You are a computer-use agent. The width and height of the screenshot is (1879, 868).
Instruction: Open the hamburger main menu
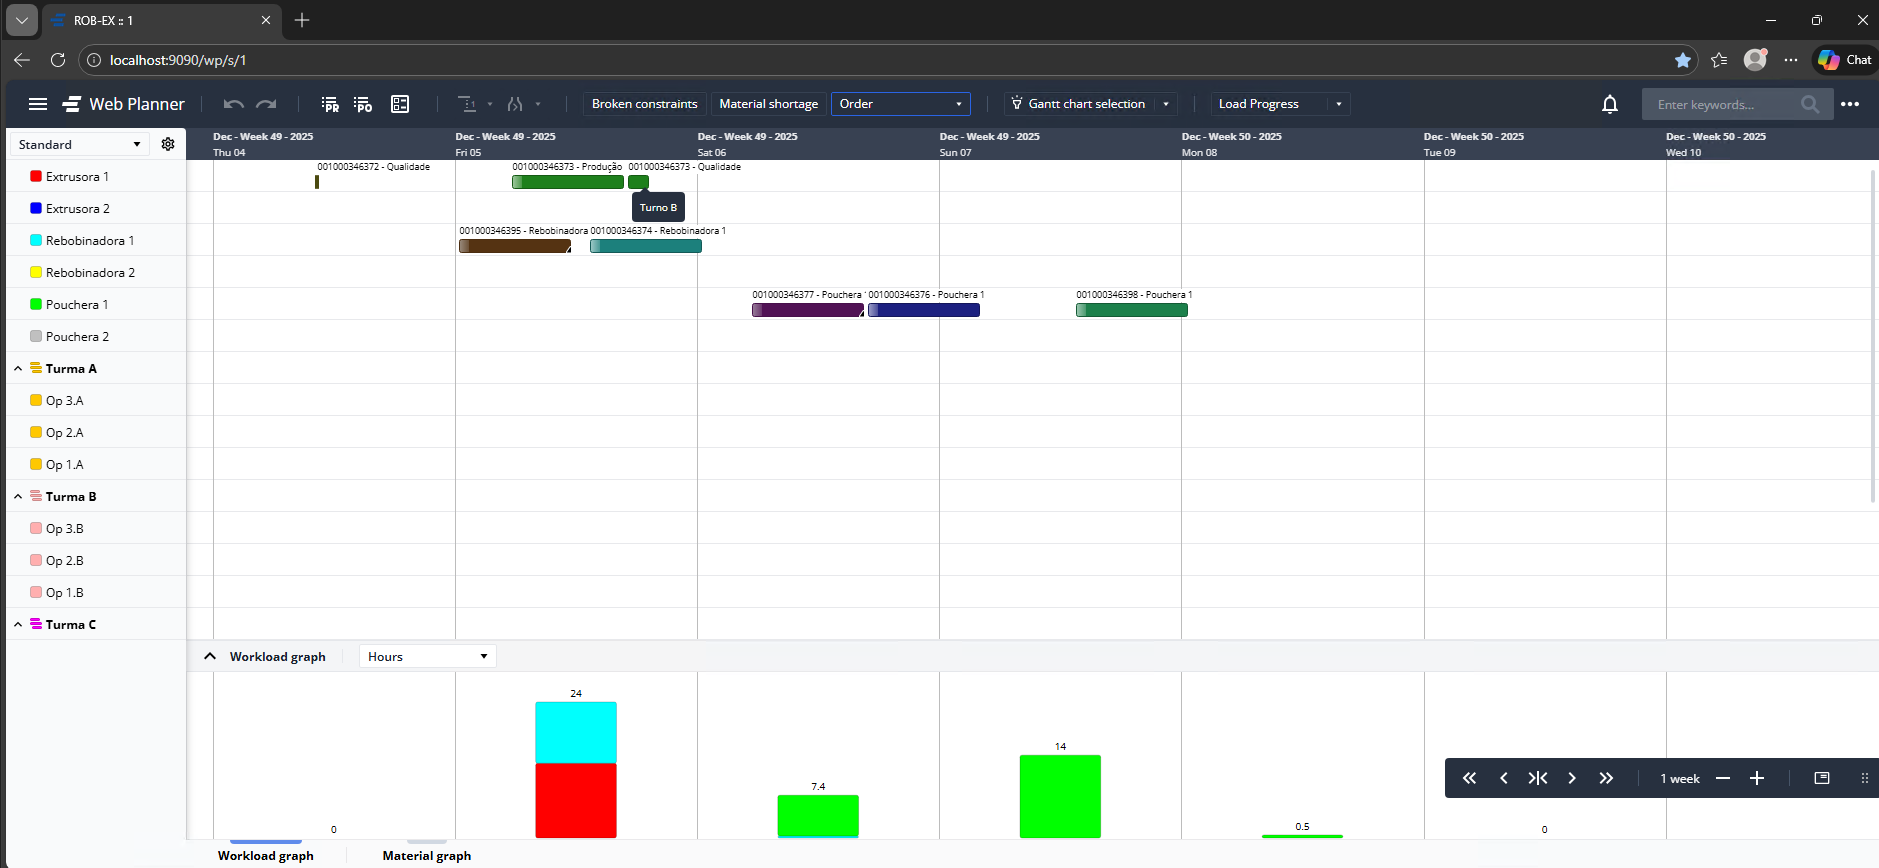pos(38,104)
